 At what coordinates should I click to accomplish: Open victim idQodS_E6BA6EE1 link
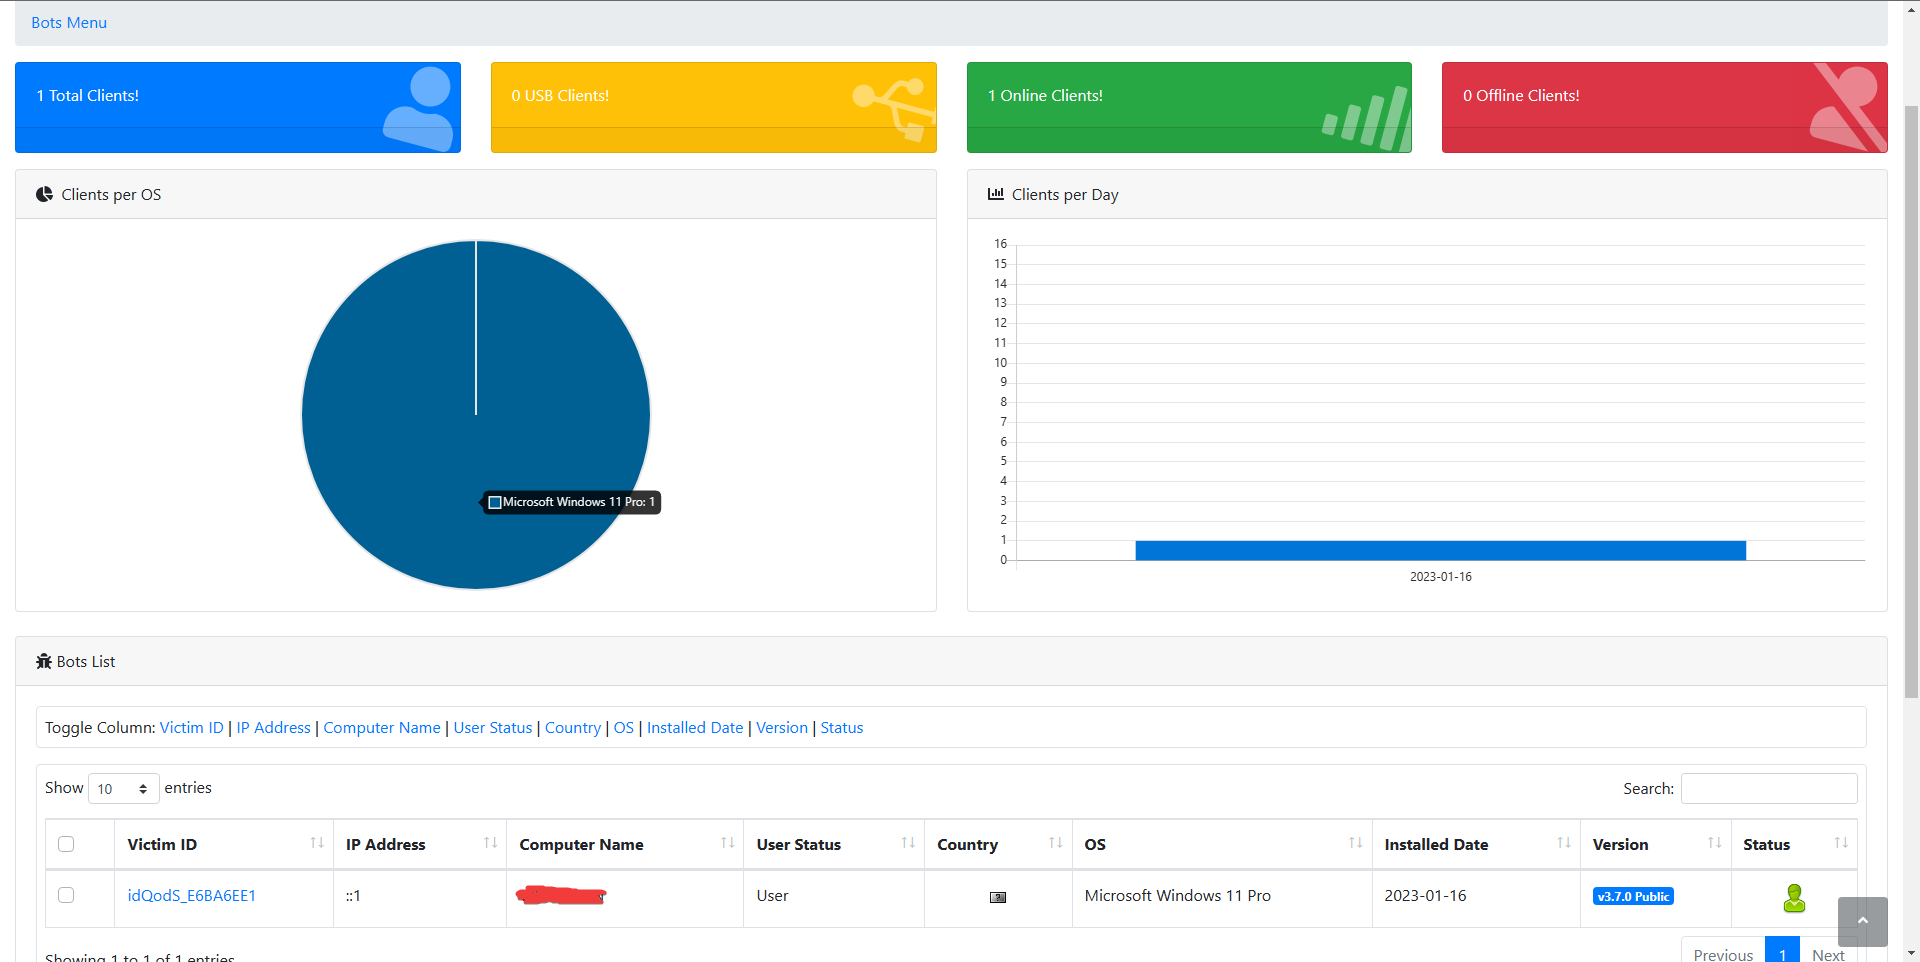[192, 896]
